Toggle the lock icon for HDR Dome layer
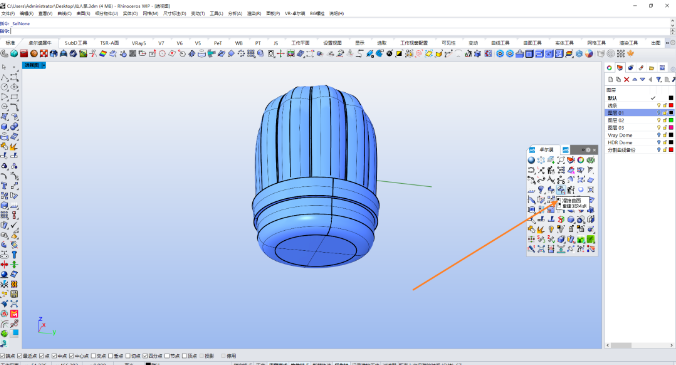 (665, 143)
